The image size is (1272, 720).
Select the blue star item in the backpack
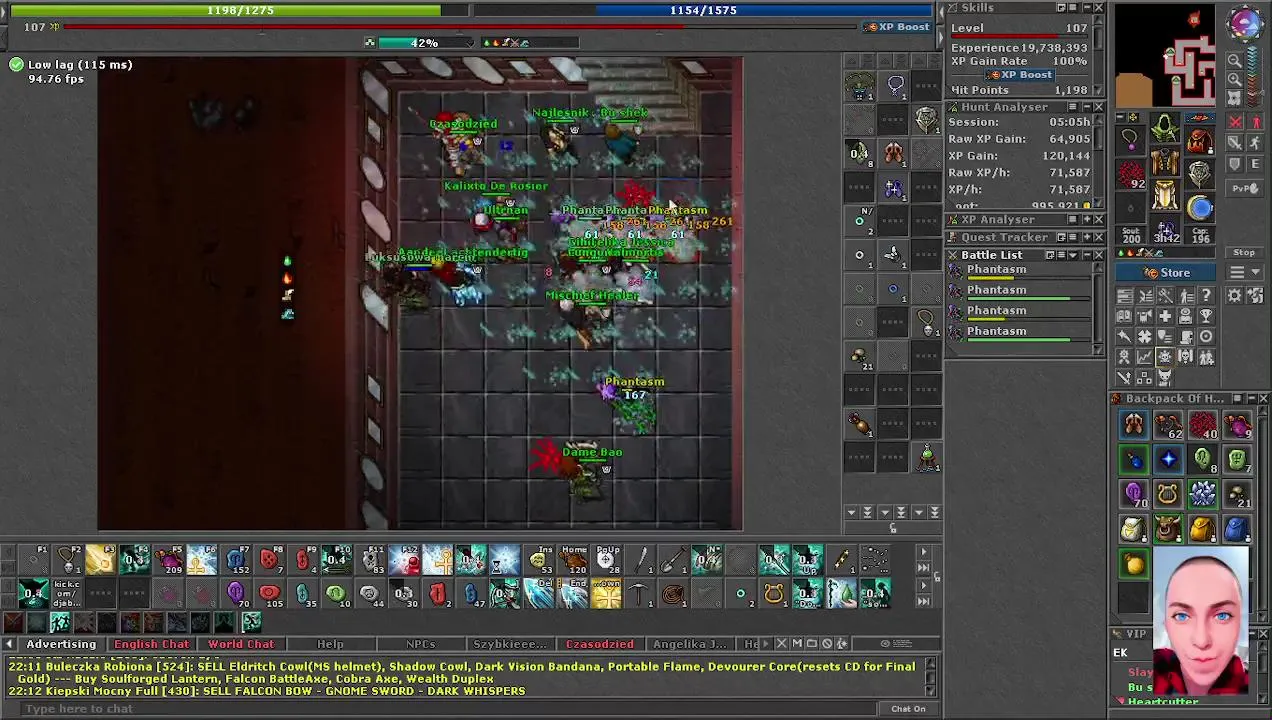[1168, 459]
